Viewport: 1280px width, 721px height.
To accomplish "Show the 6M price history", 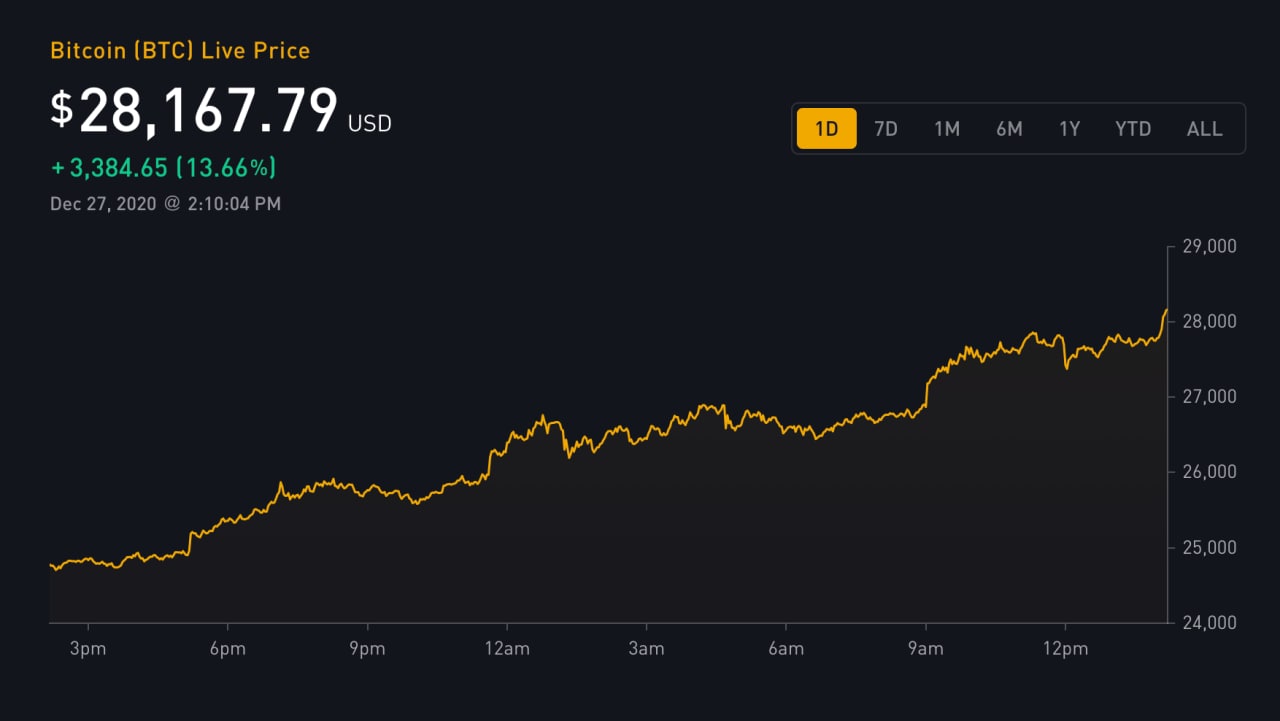I will coord(1009,129).
